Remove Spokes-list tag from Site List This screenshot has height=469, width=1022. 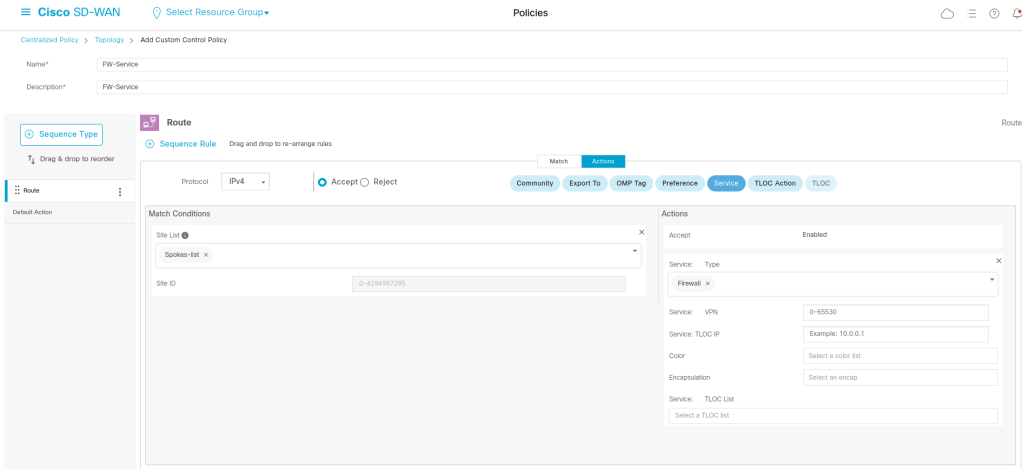pyautogui.click(x=206, y=255)
